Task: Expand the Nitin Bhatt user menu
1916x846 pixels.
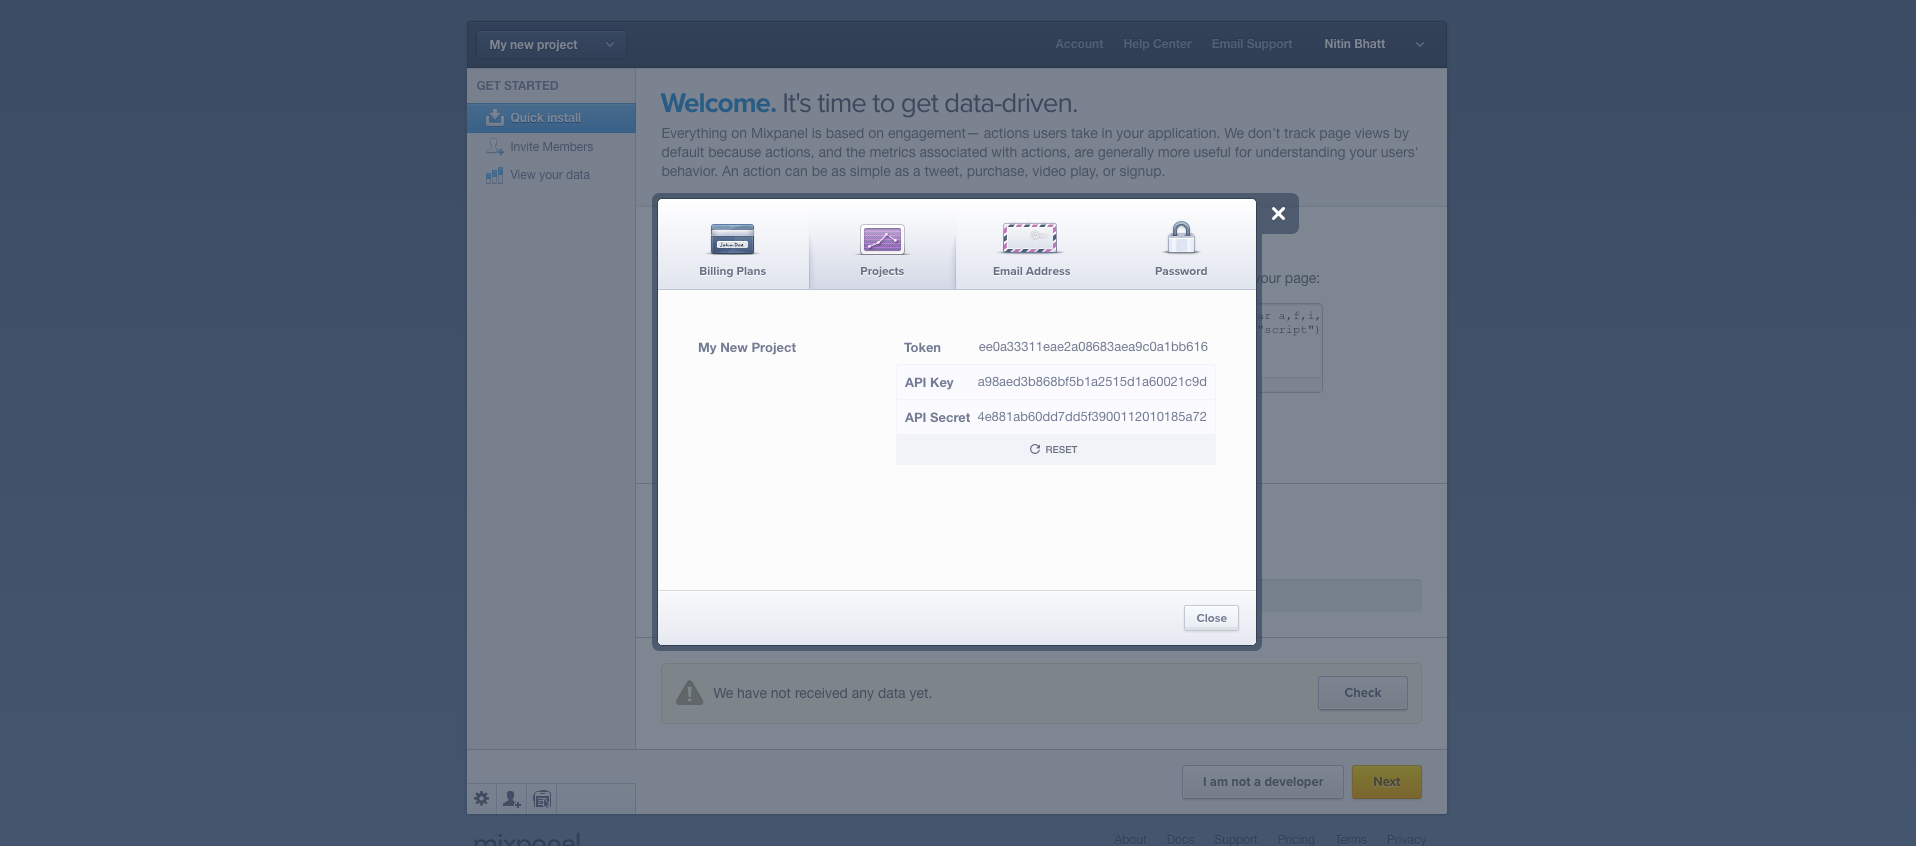Action: tap(1374, 44)
